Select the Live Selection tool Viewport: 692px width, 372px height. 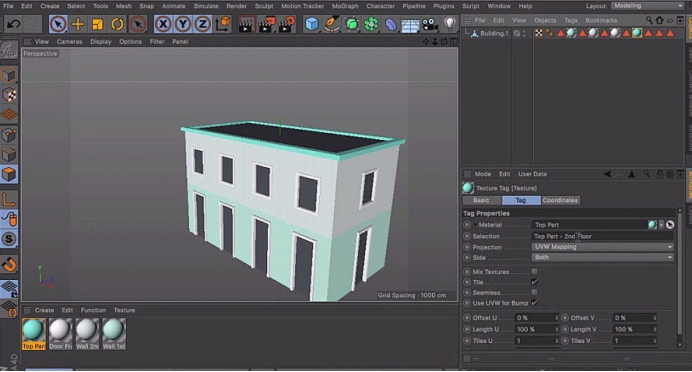(58, 24)
